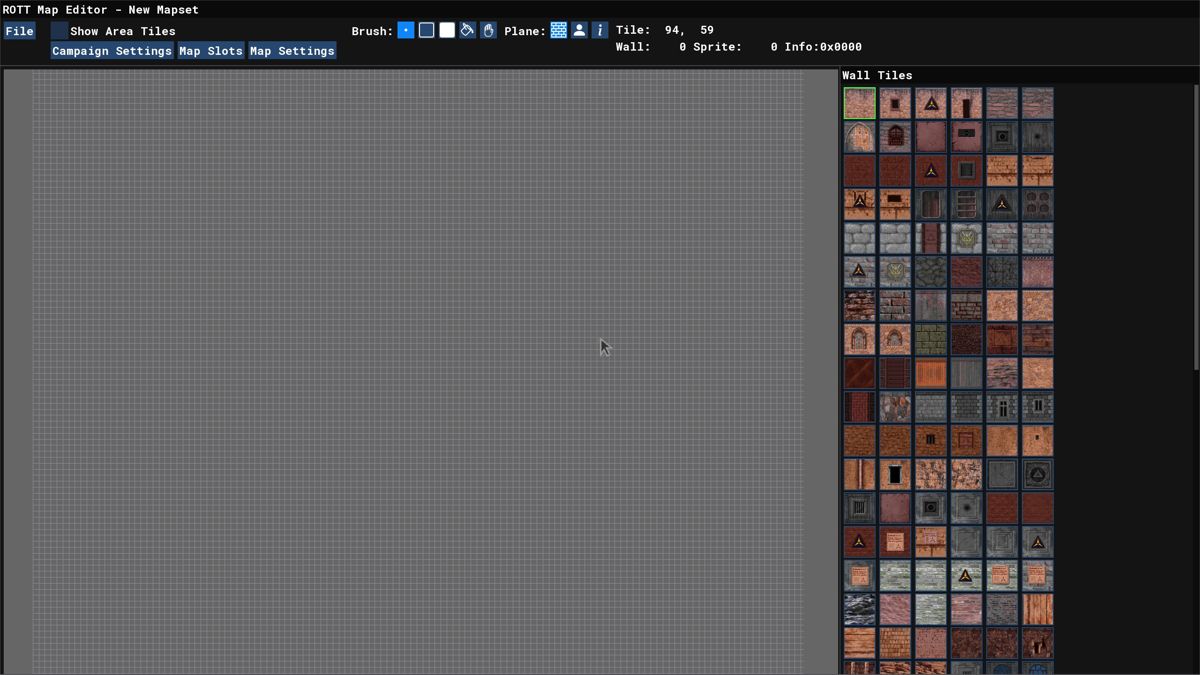
Task: Select the hand tool in Brush toolbar
Action: (x=487, y=30)
